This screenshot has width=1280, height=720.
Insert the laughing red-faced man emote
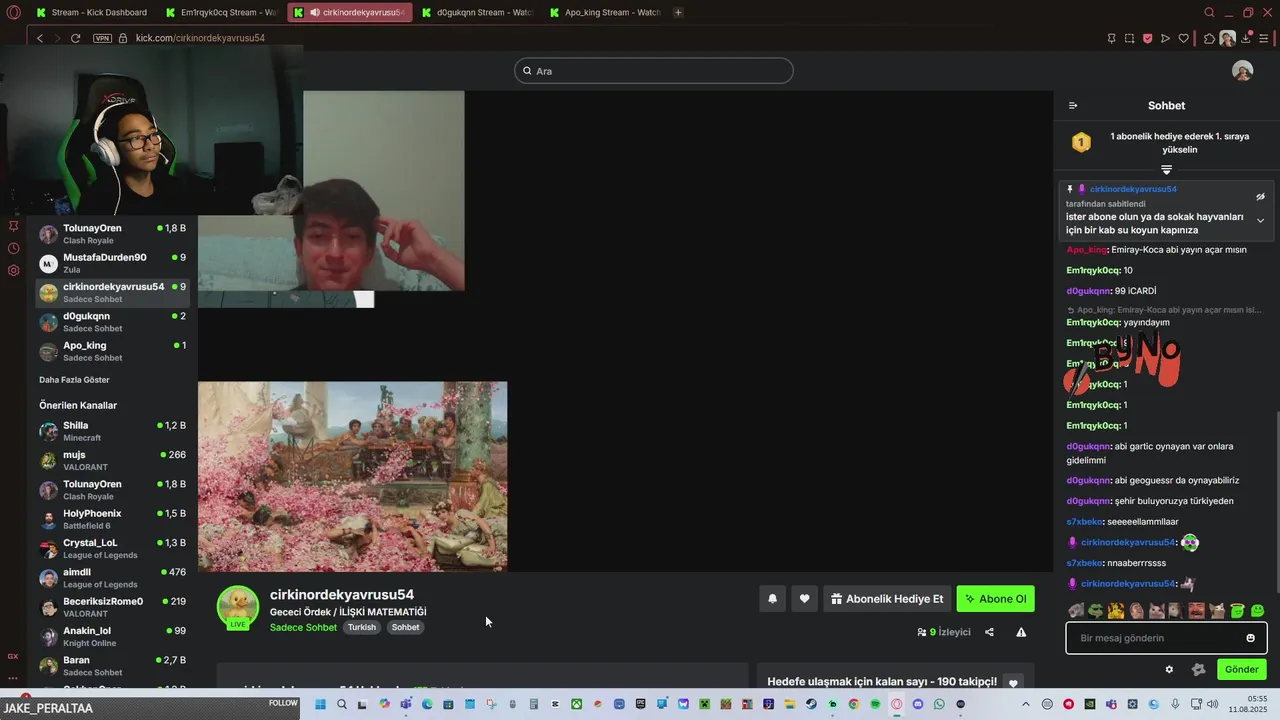click(x=1196, y=610)
